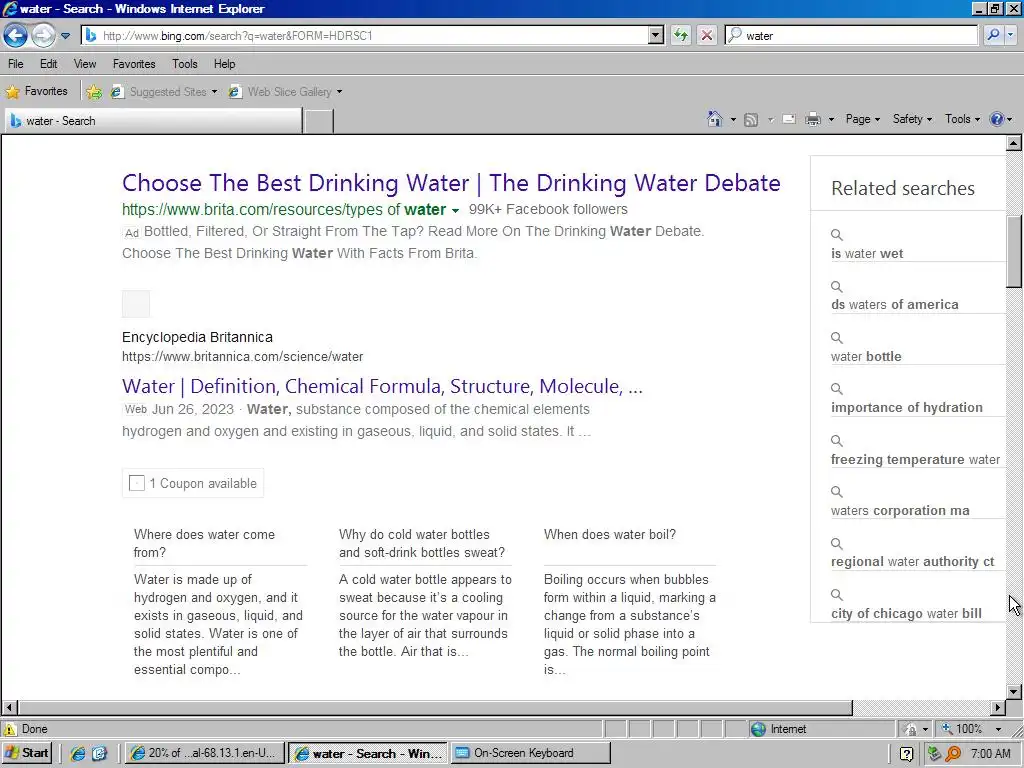1024x768 pixels.
Task: Open the Suggested Sites dropdown
Action: pos(163,92)
